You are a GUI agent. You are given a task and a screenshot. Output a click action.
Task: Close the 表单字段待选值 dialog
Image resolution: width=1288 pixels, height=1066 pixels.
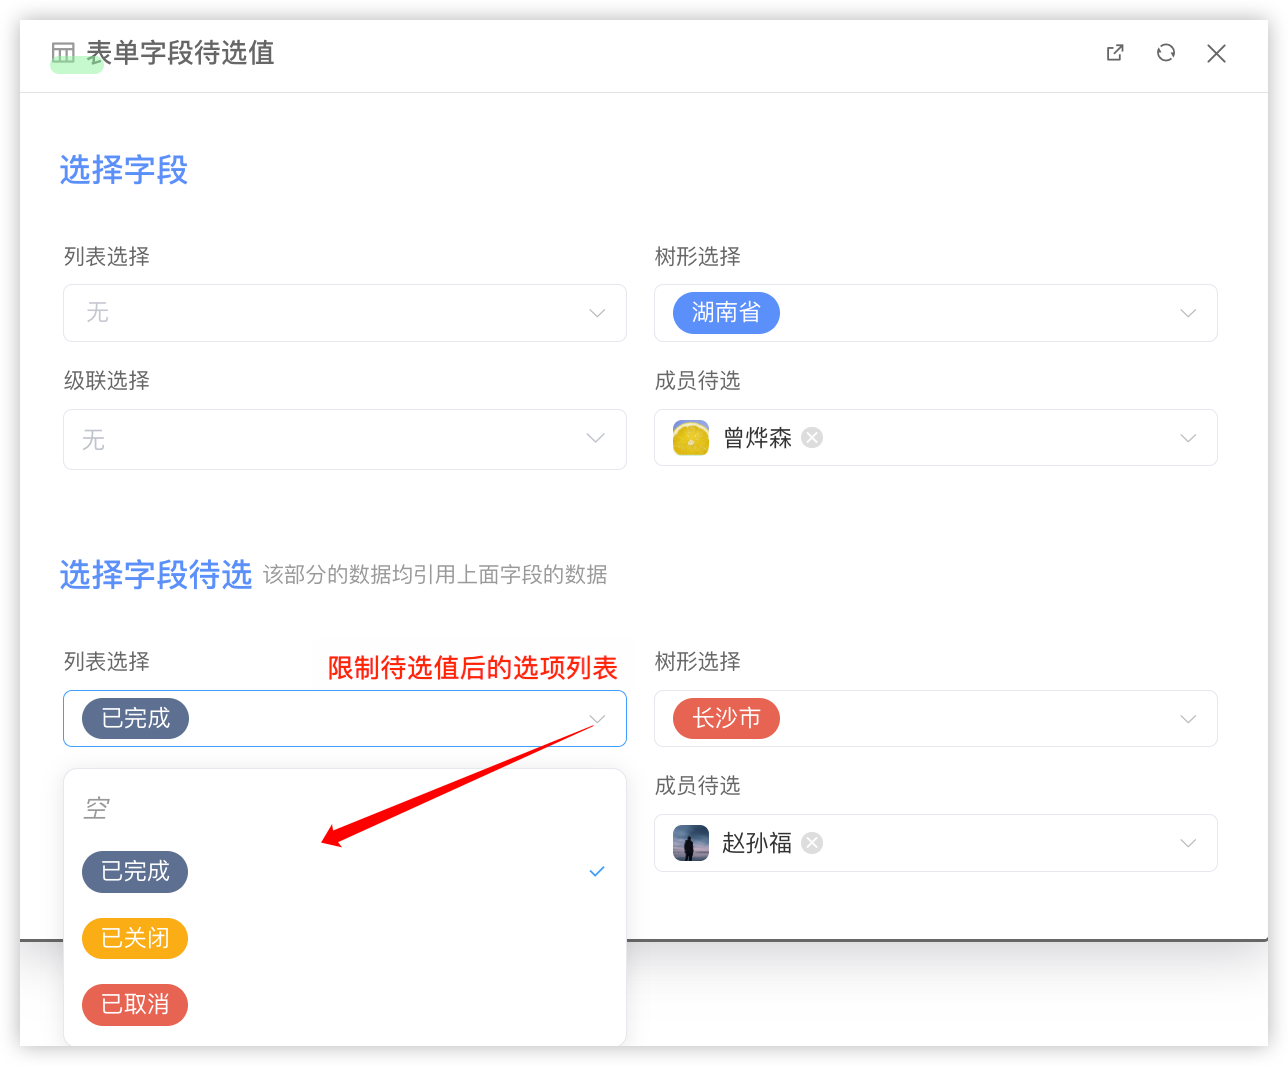click(x=1216, y=53)
